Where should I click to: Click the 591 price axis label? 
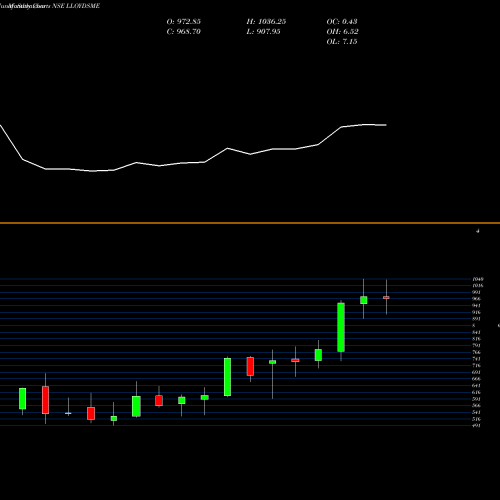coord(476,399)
